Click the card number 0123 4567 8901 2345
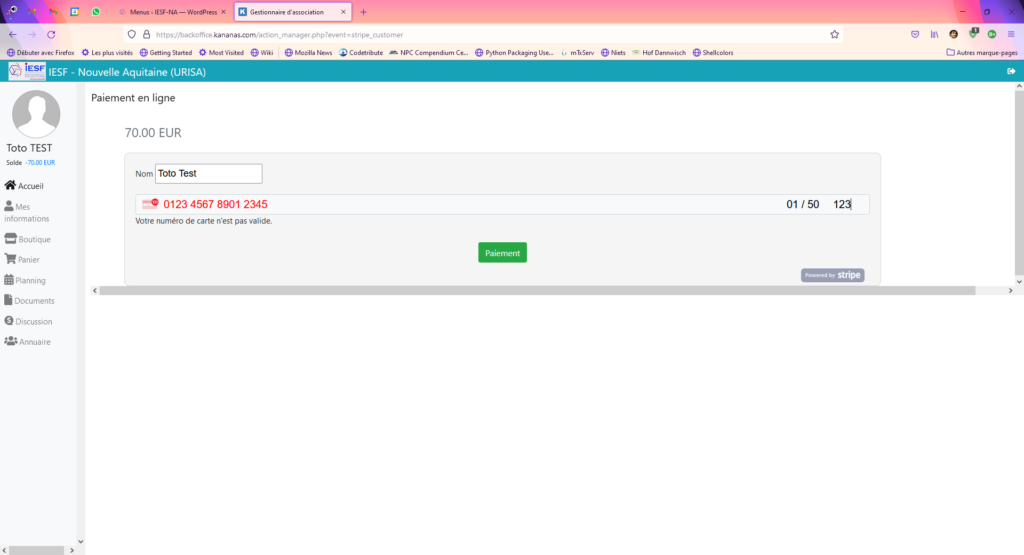The image size is (1024, 555). click(x=216, y=204)
